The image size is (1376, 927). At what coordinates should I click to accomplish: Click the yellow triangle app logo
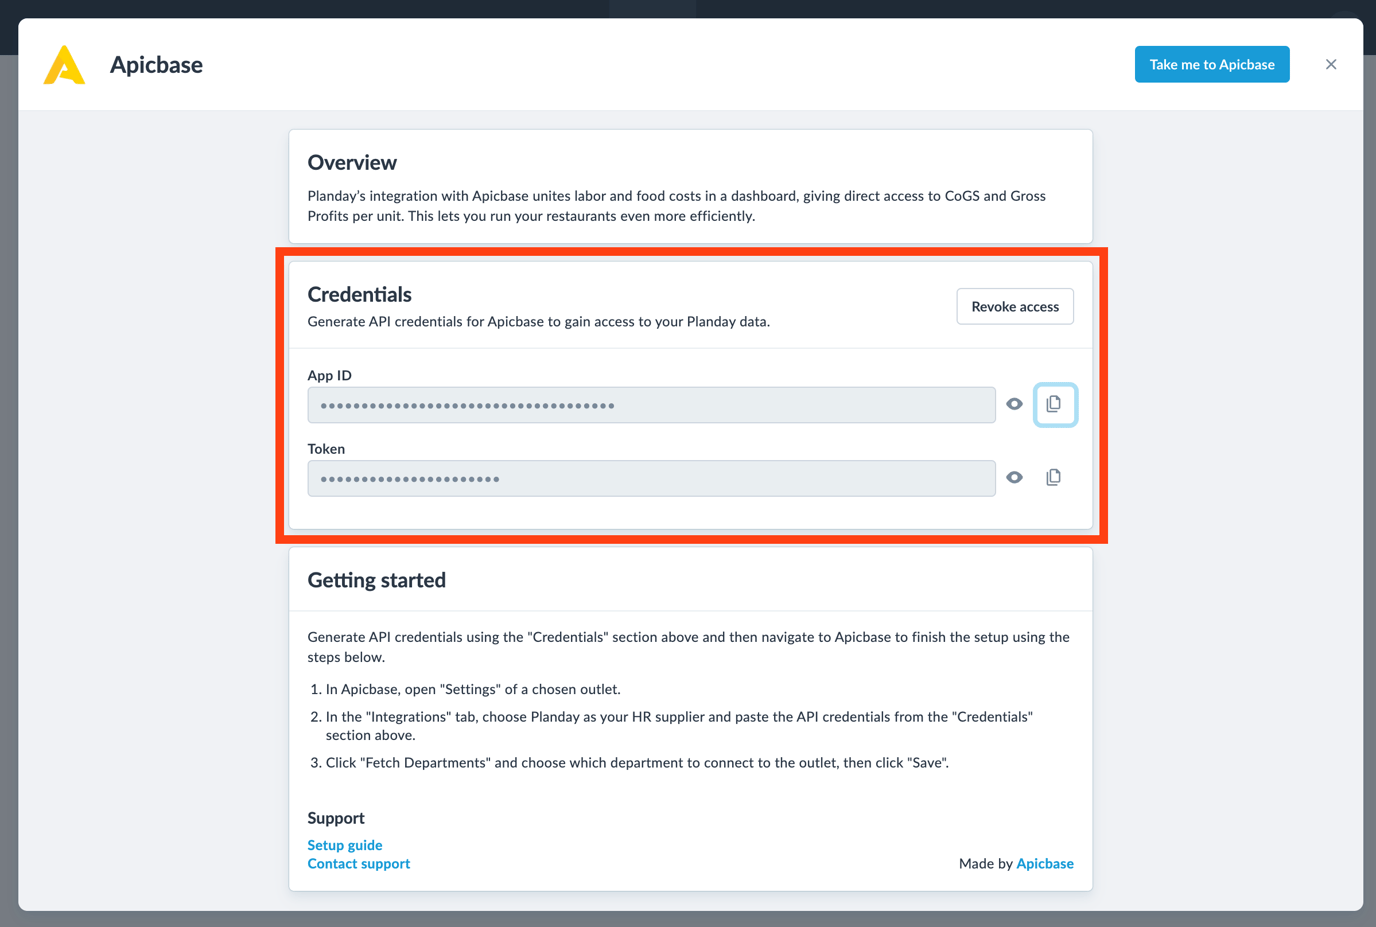click(x=63, y=64)
